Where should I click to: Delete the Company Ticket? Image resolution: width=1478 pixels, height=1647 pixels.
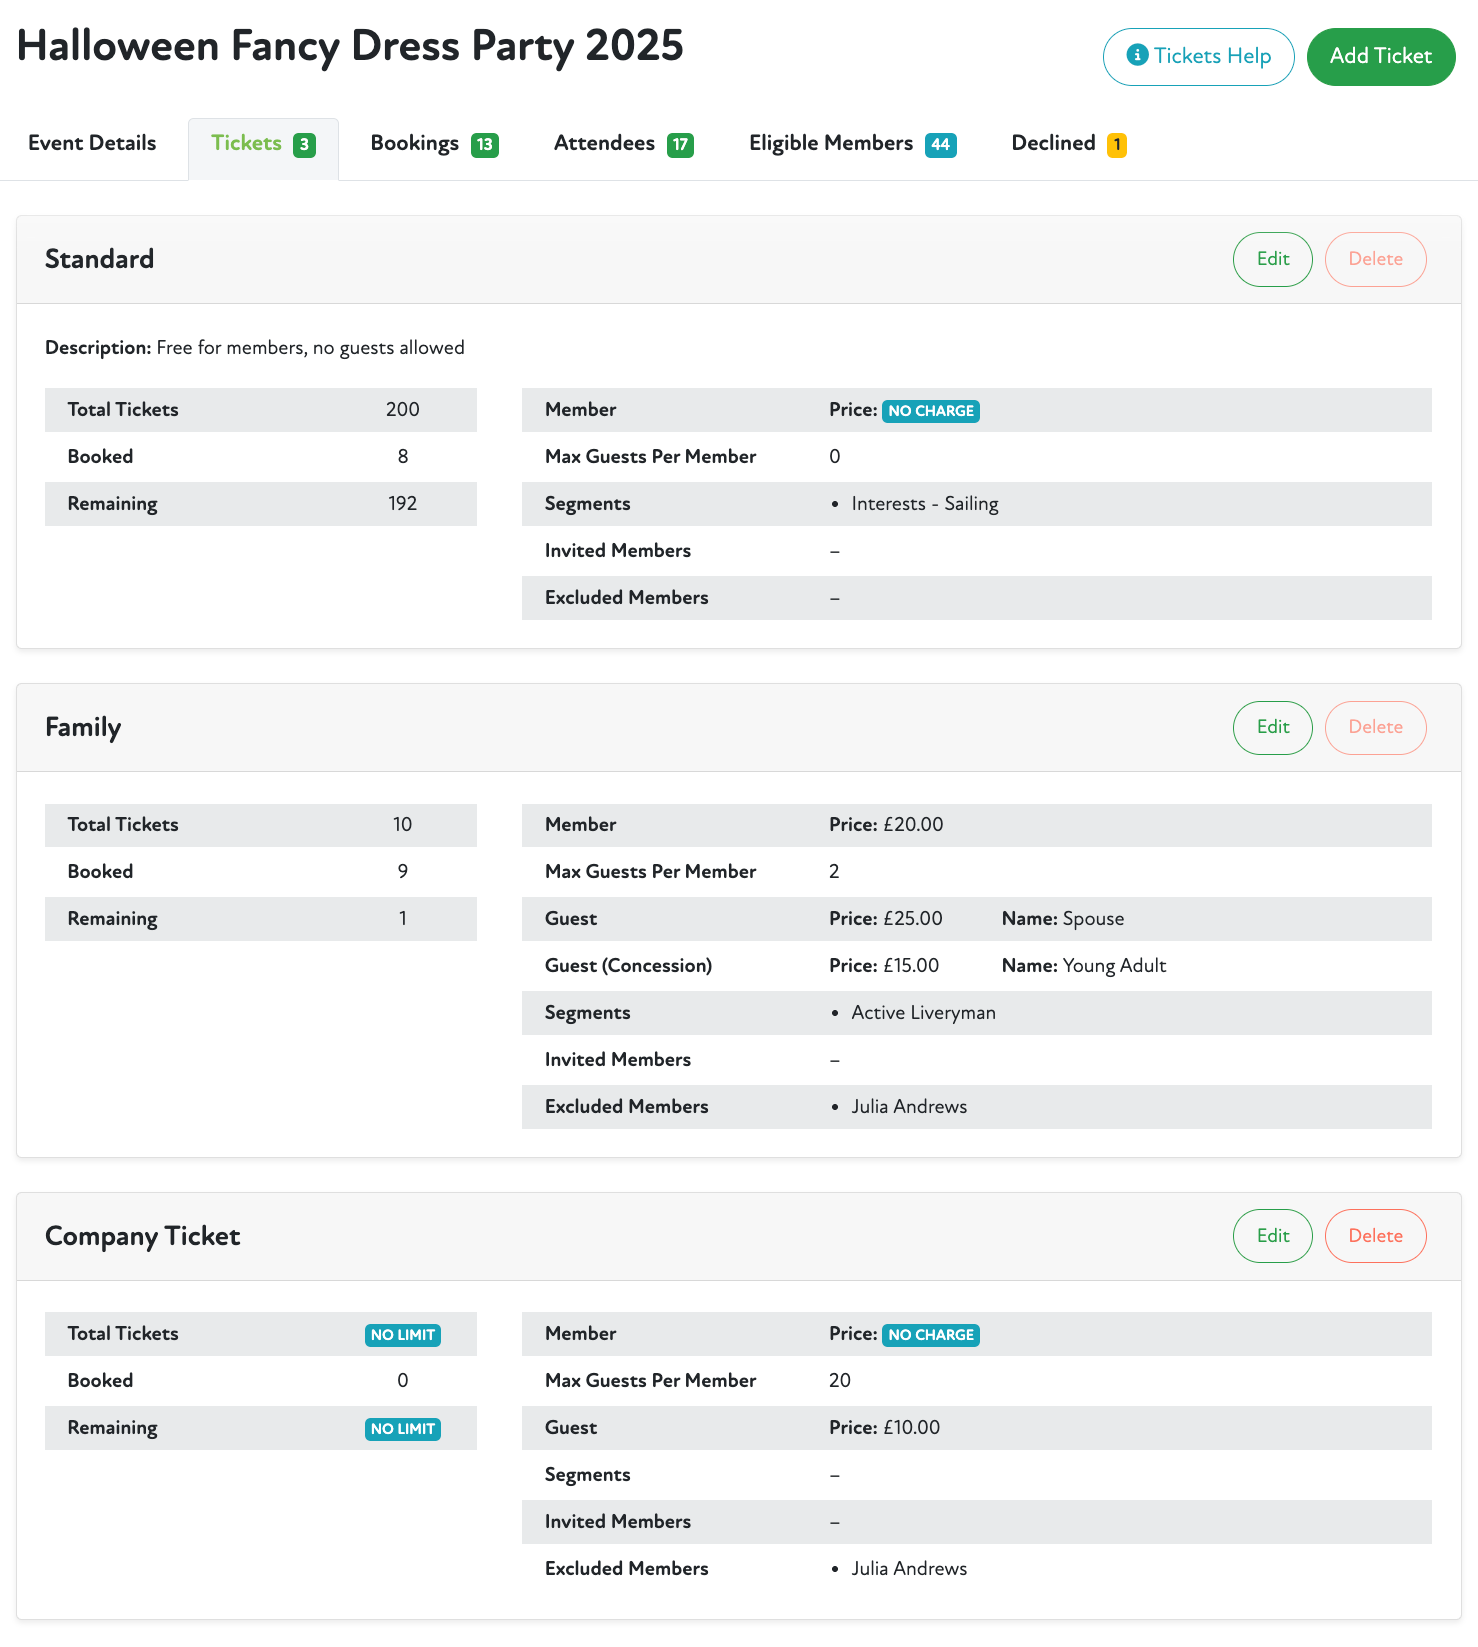(x=1375, y=1236)
